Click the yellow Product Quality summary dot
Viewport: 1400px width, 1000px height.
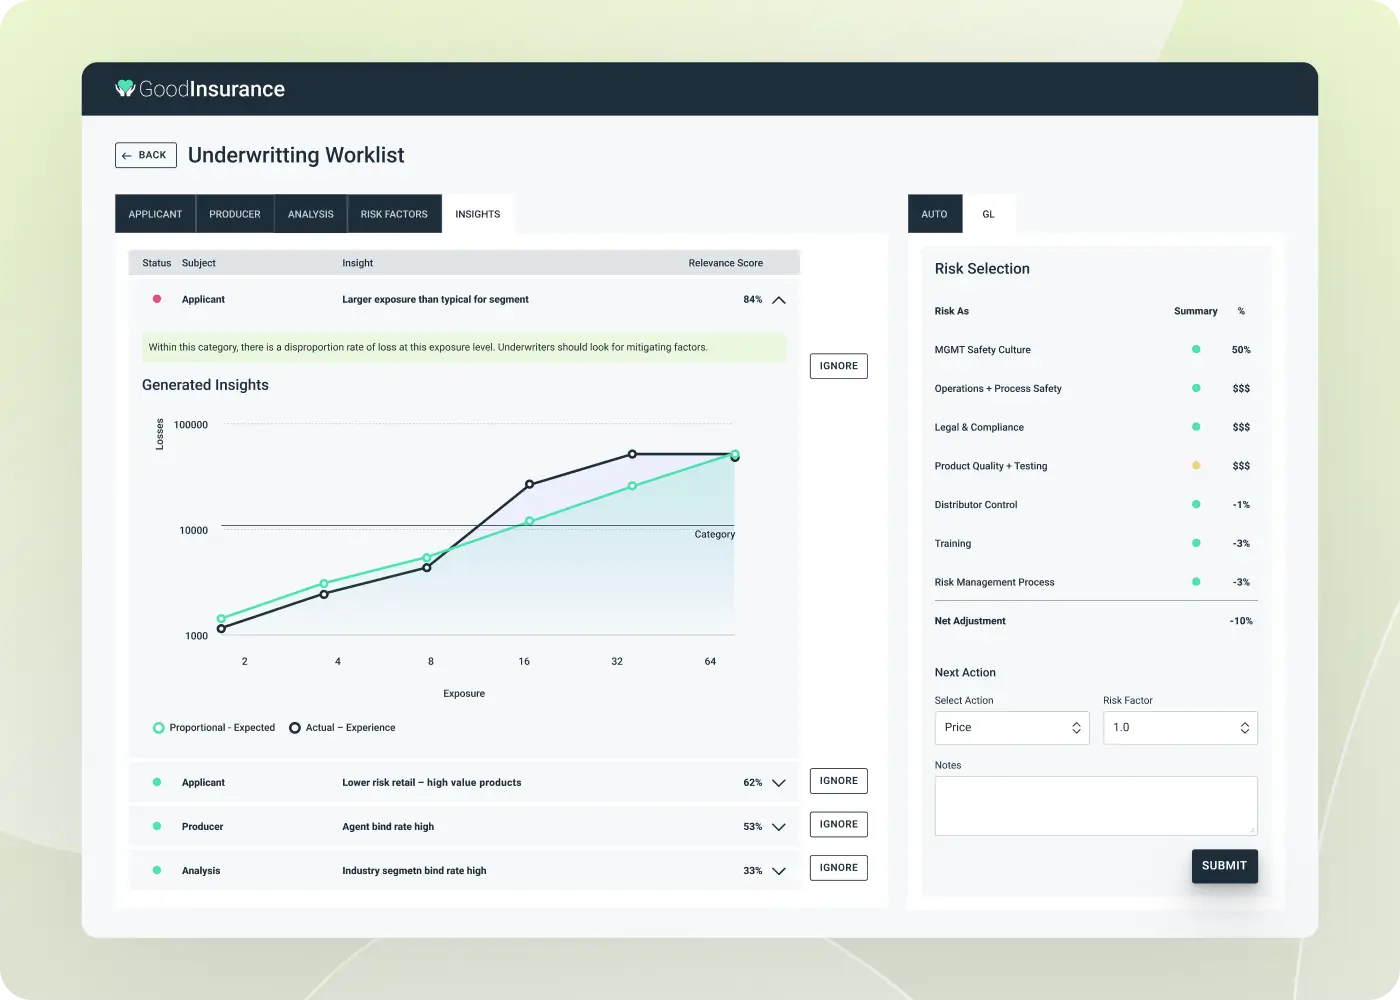(x=1196, y=466)
